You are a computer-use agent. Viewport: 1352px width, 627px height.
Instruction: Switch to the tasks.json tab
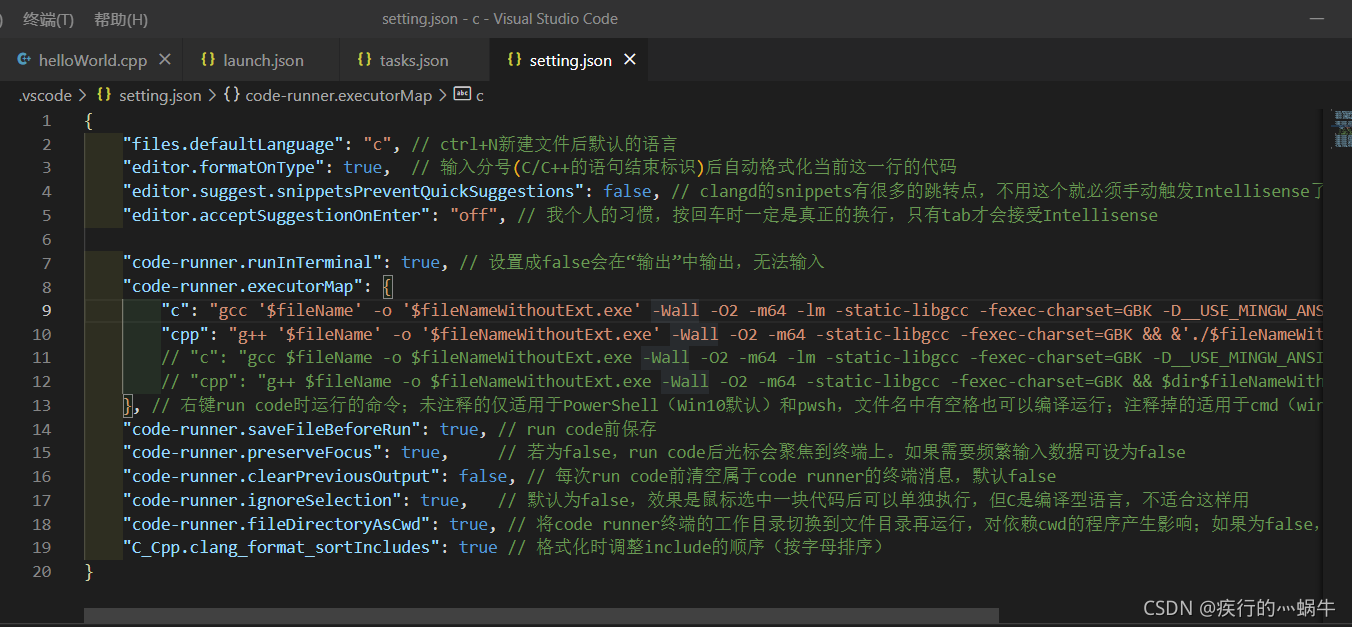(x=414, y=60)
